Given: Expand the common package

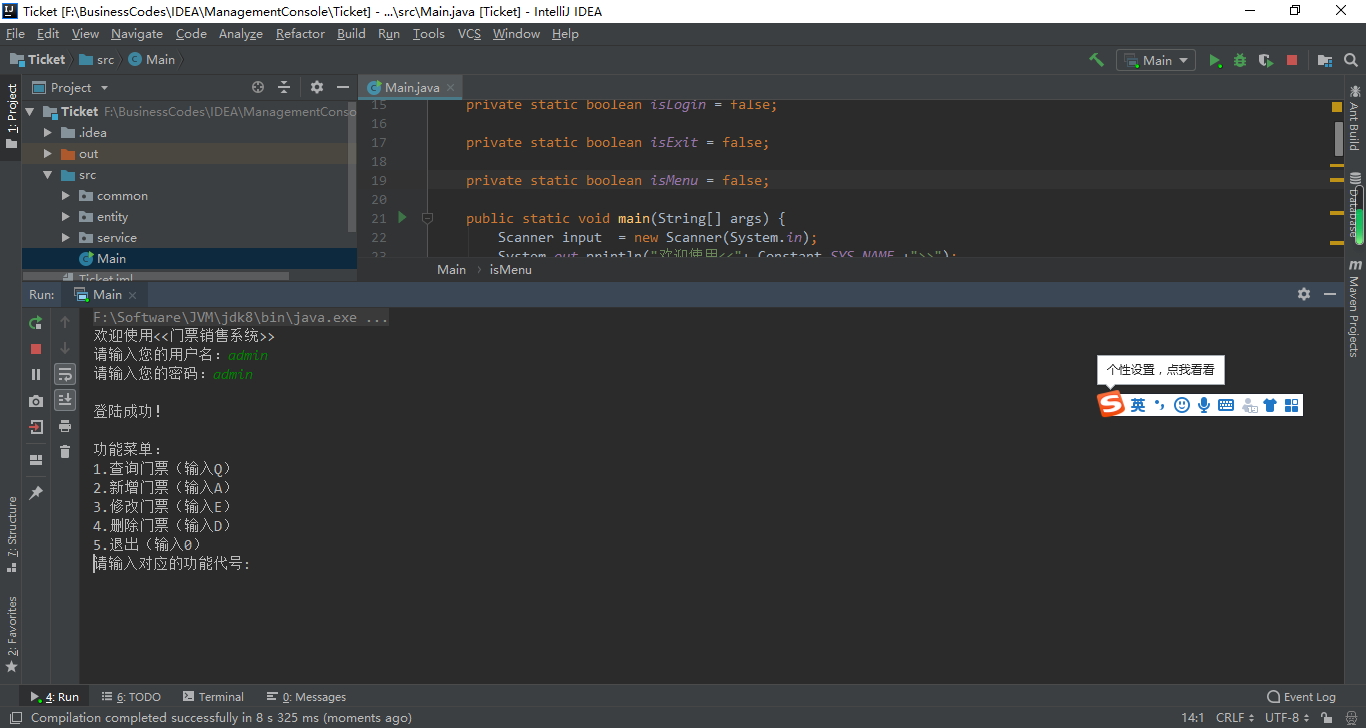Looking at the screenshot, I should point(66,196).
